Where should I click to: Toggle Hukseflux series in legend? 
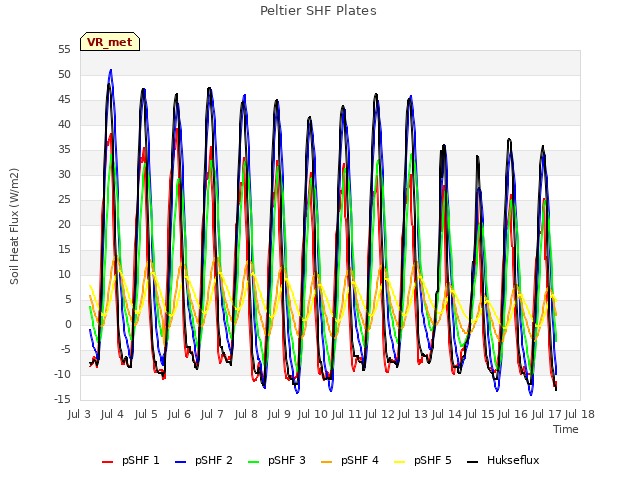[x=503, y=460]
